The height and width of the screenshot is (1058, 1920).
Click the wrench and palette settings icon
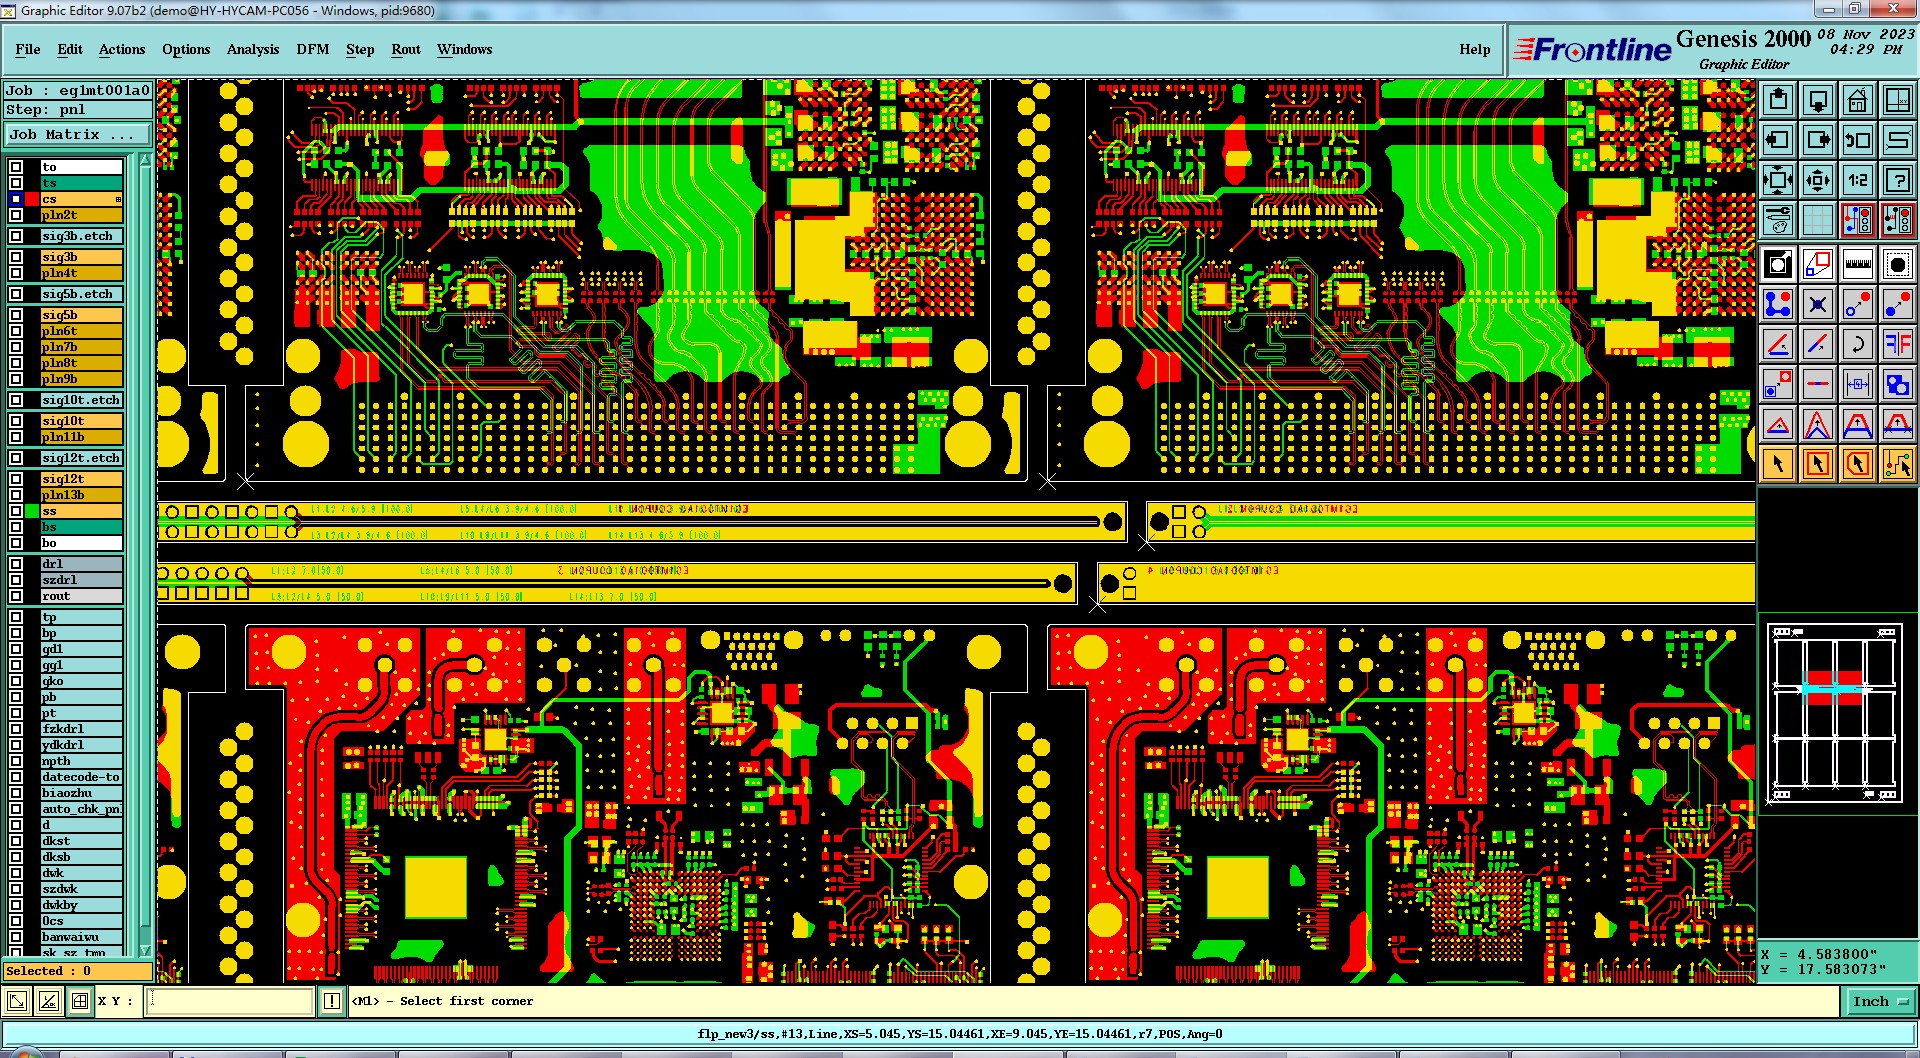point(1778,220)
